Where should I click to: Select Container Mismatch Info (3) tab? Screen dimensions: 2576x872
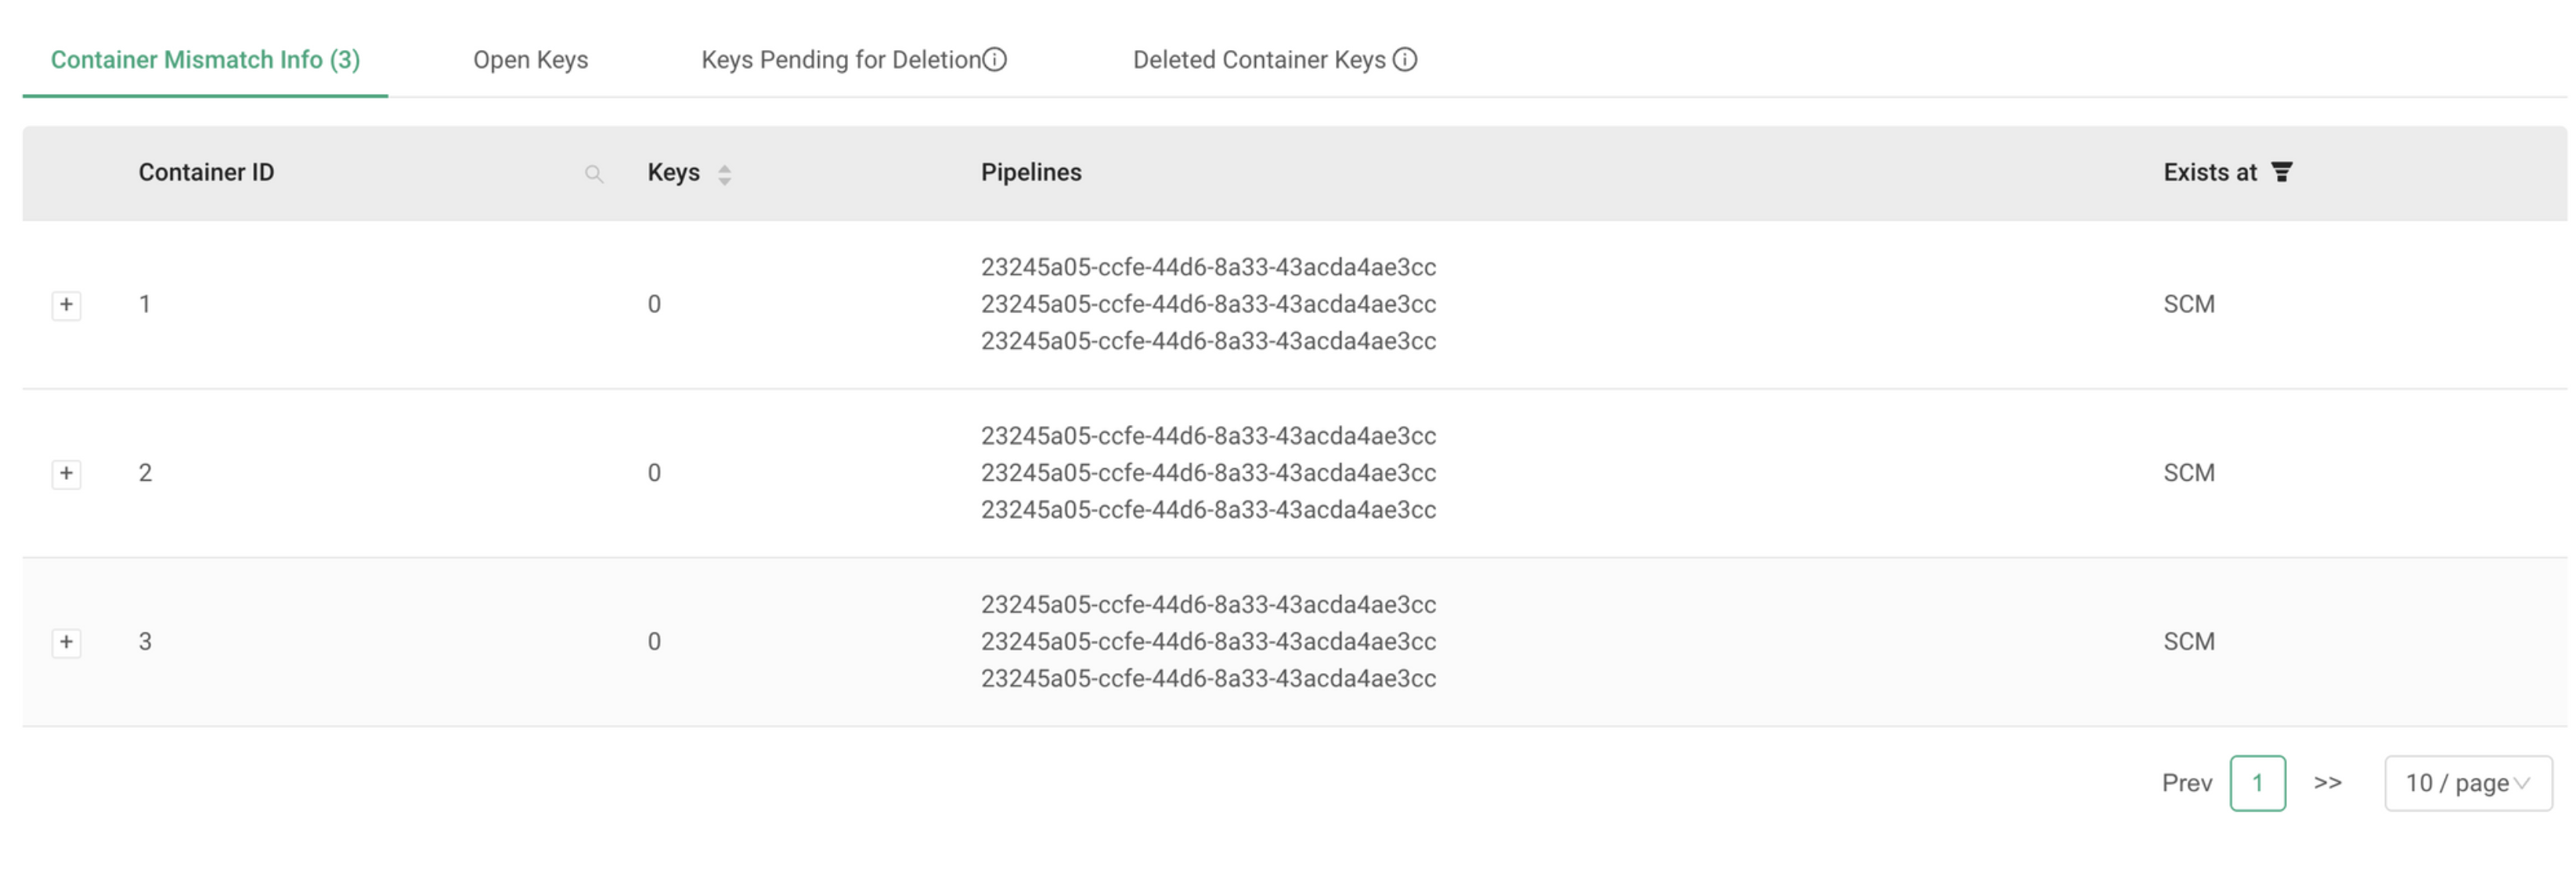pyautogui.click(x=205, y=60)
